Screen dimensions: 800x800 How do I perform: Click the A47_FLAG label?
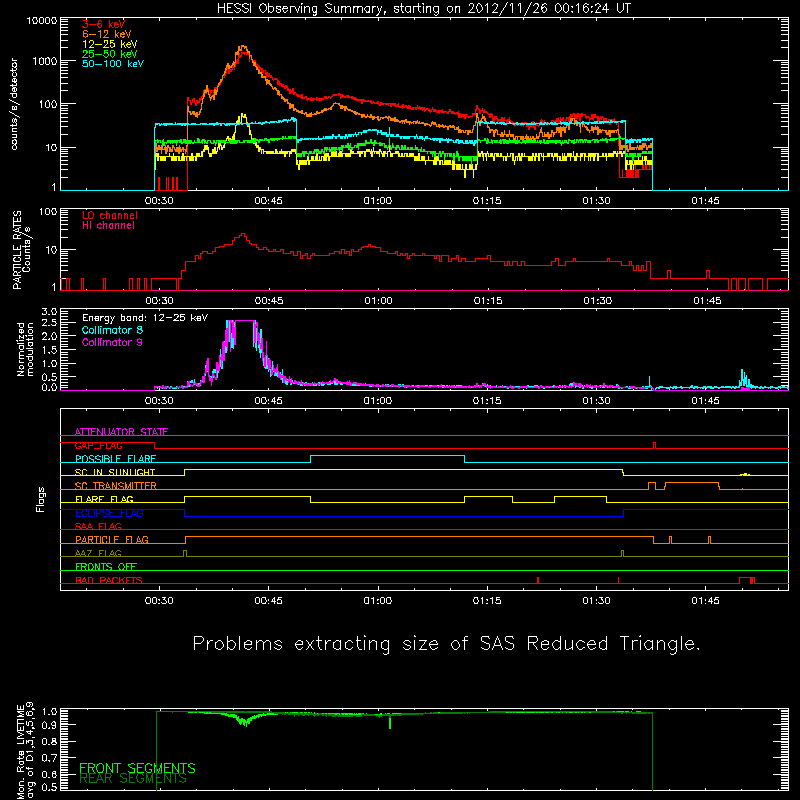[98, 553]
